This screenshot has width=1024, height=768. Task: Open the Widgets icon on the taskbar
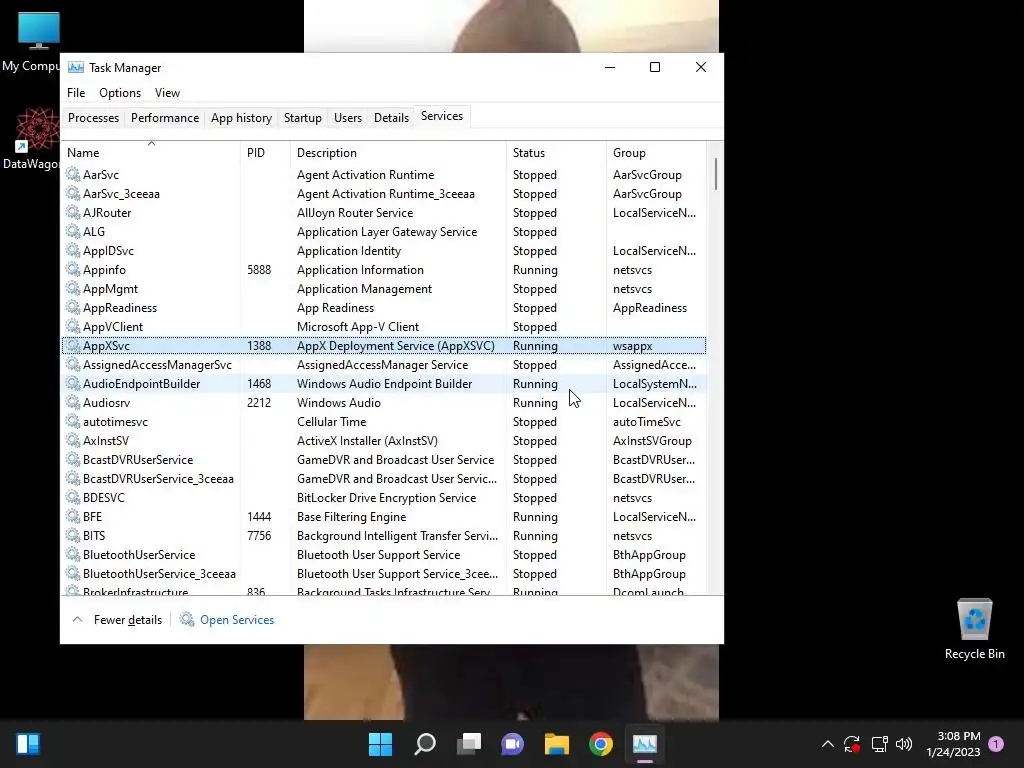27,744
